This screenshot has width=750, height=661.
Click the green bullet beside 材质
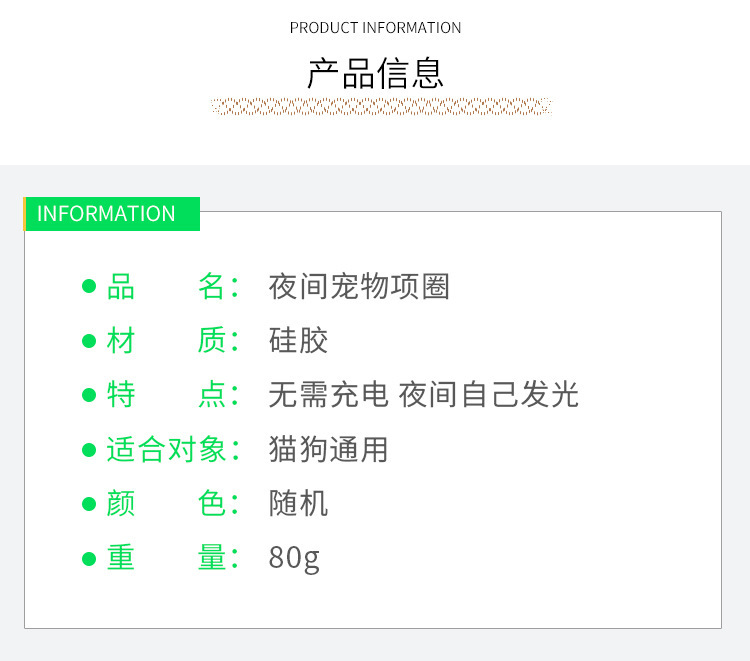(89, 342)
